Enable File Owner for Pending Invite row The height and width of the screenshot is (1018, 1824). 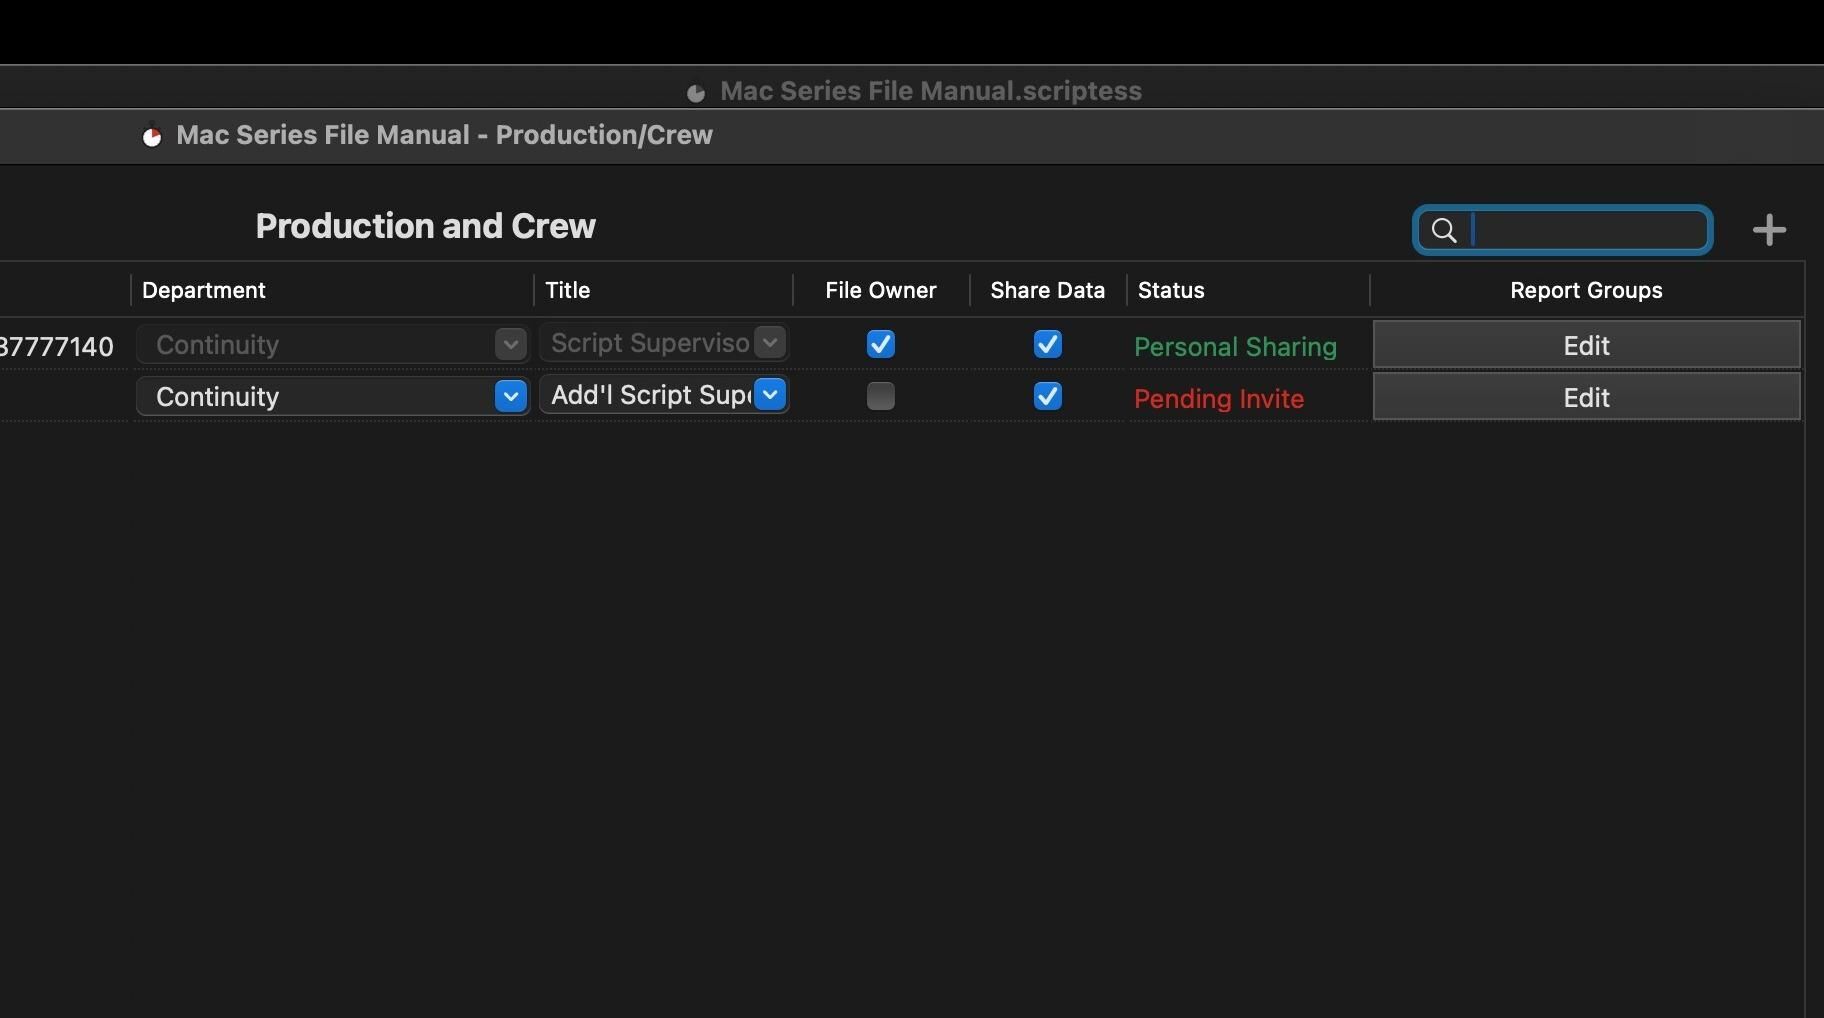click(x=880, y=397)
